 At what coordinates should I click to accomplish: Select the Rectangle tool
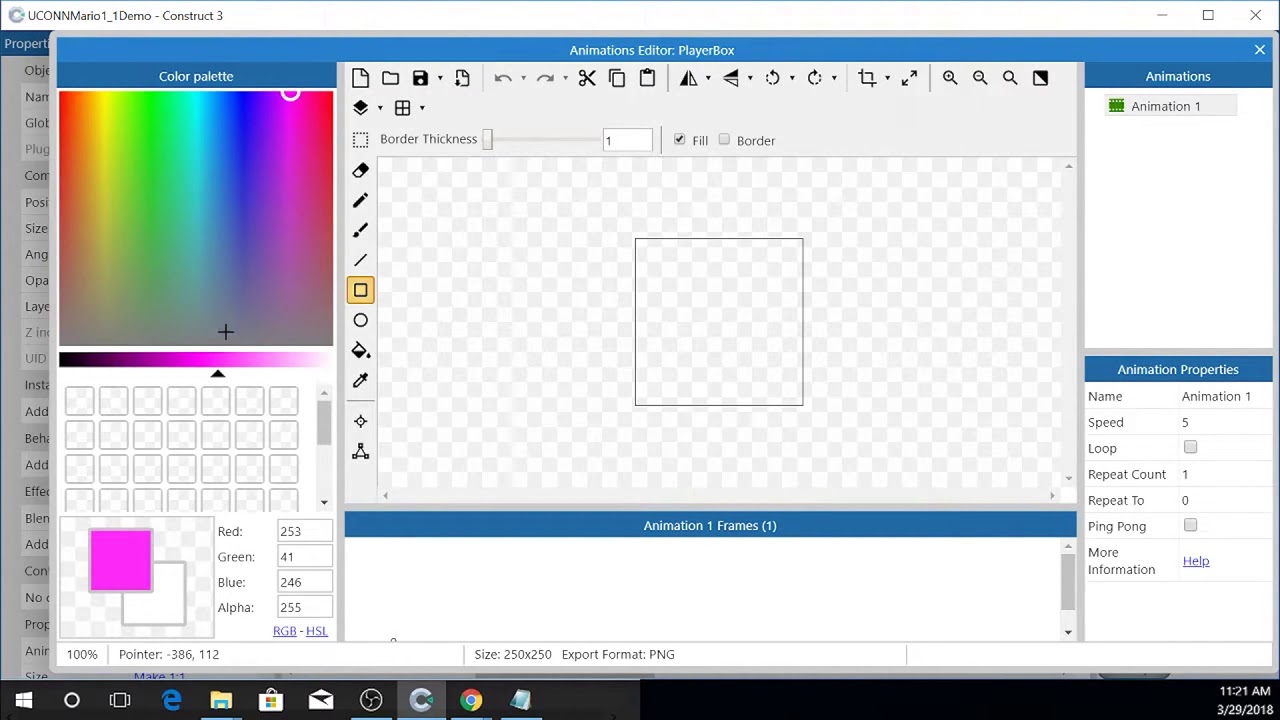pos(361,290)
